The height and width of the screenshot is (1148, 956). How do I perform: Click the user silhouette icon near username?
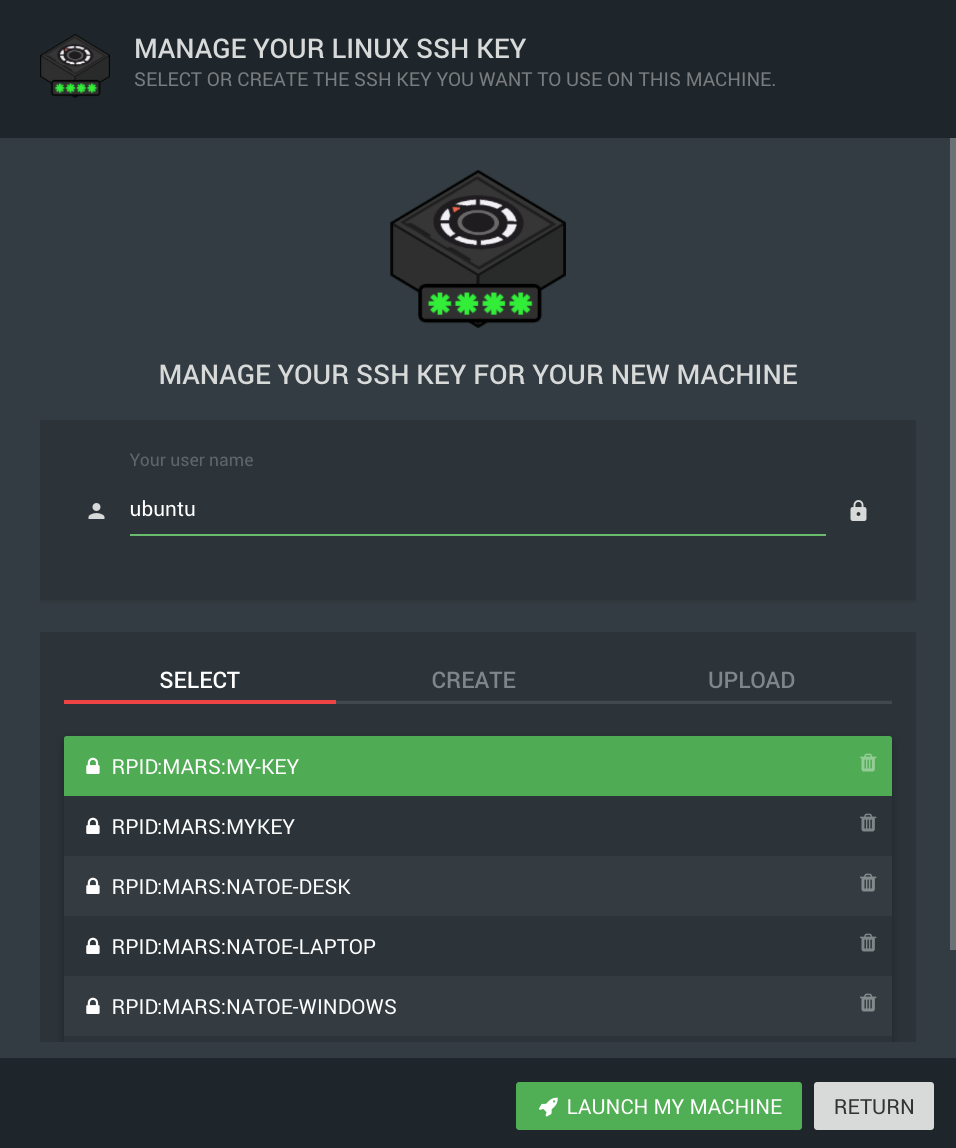(x=97, y=511)
